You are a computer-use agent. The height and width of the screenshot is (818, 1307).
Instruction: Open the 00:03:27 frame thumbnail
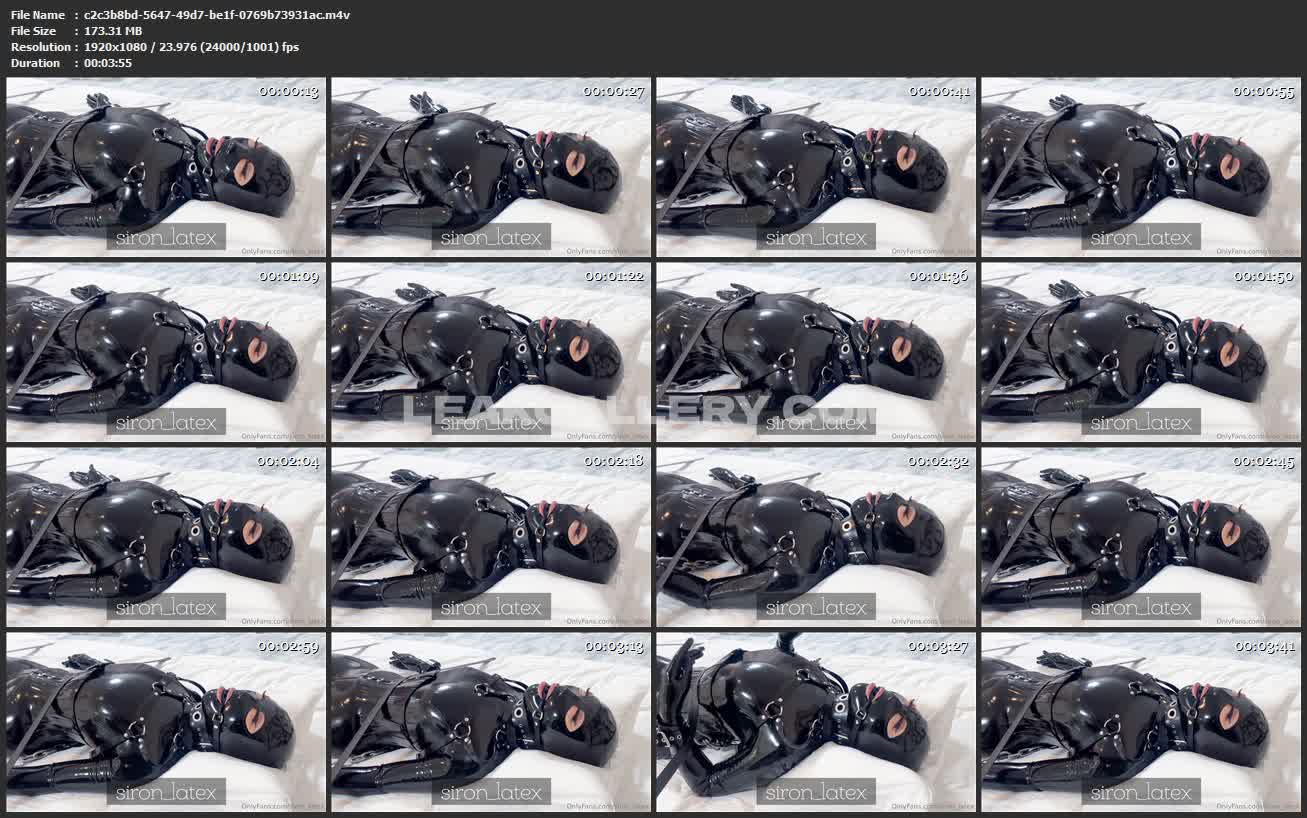pos(816,722)
